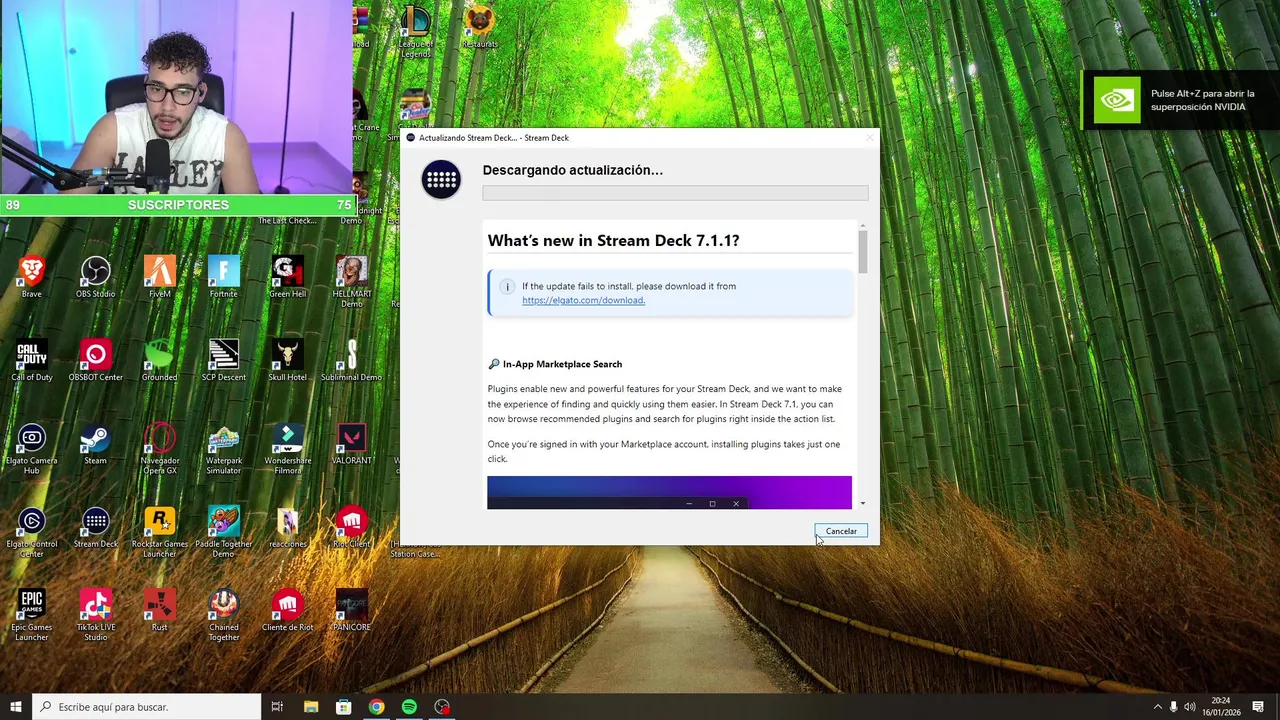This screenshot has height=720, width=1280.
Task: Select the OBSBOT Center desktop icon
Action: pos(96,360)
